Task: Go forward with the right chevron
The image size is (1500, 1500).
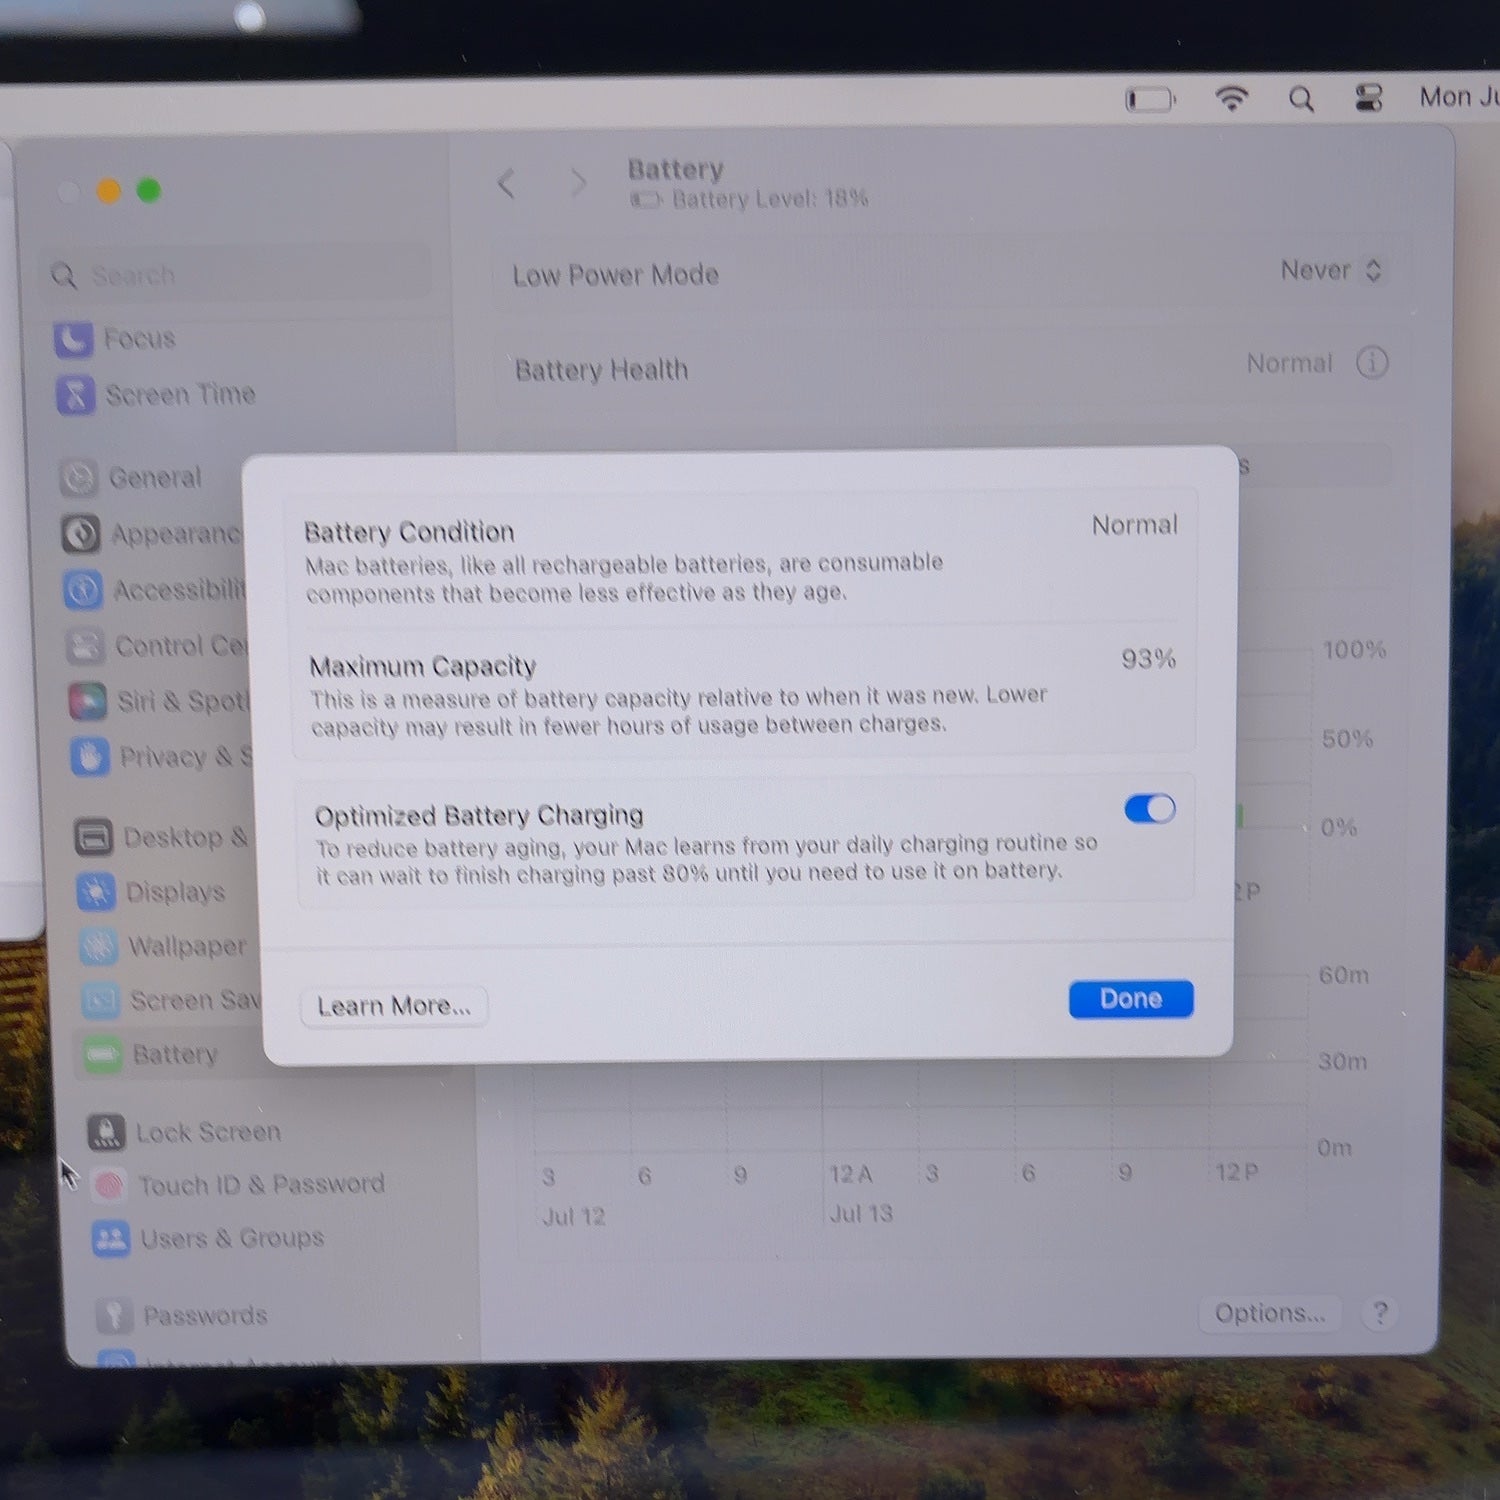Action: (x=578, y=184)
